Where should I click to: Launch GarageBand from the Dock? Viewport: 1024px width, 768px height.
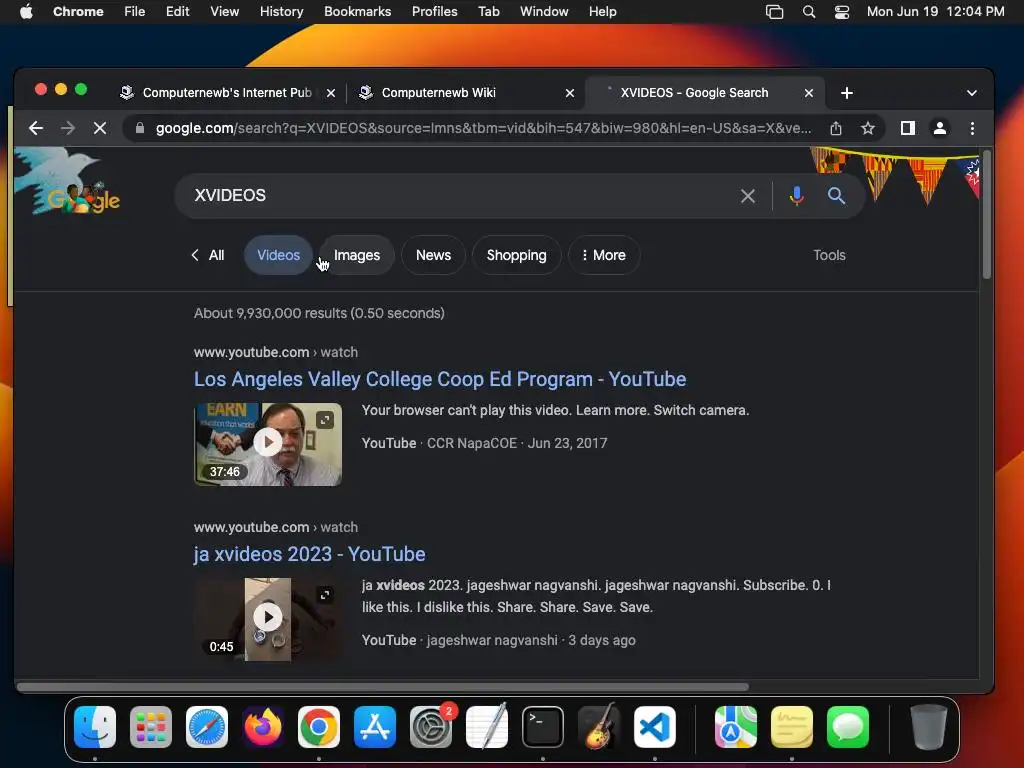(x=599, y=726)
